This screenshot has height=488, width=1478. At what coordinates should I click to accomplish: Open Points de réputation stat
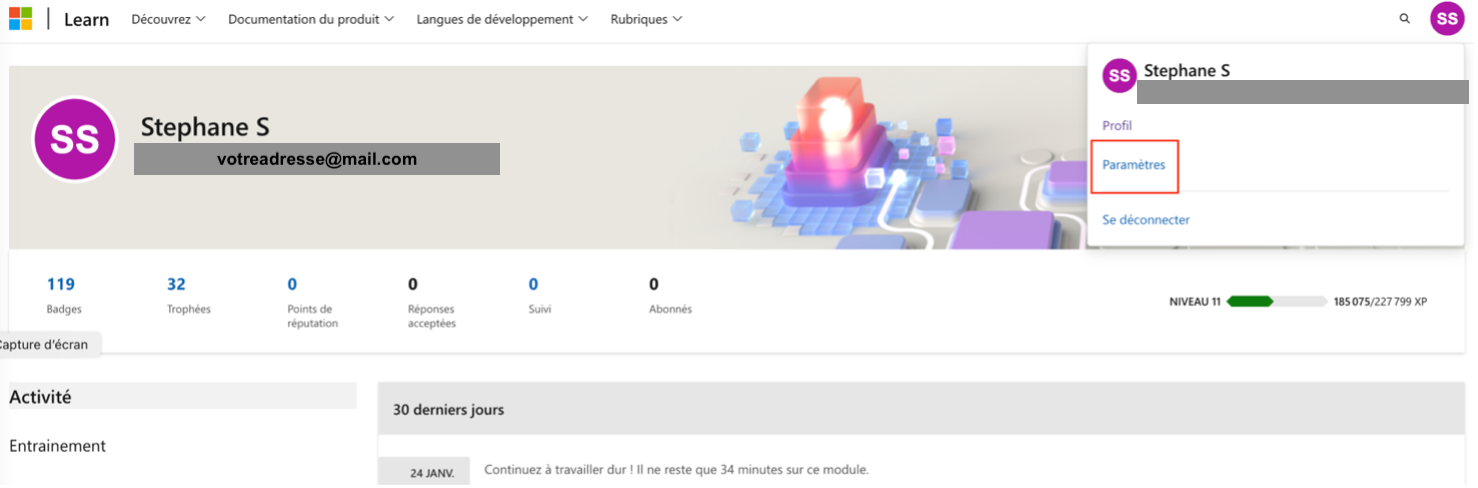(292, 285)
